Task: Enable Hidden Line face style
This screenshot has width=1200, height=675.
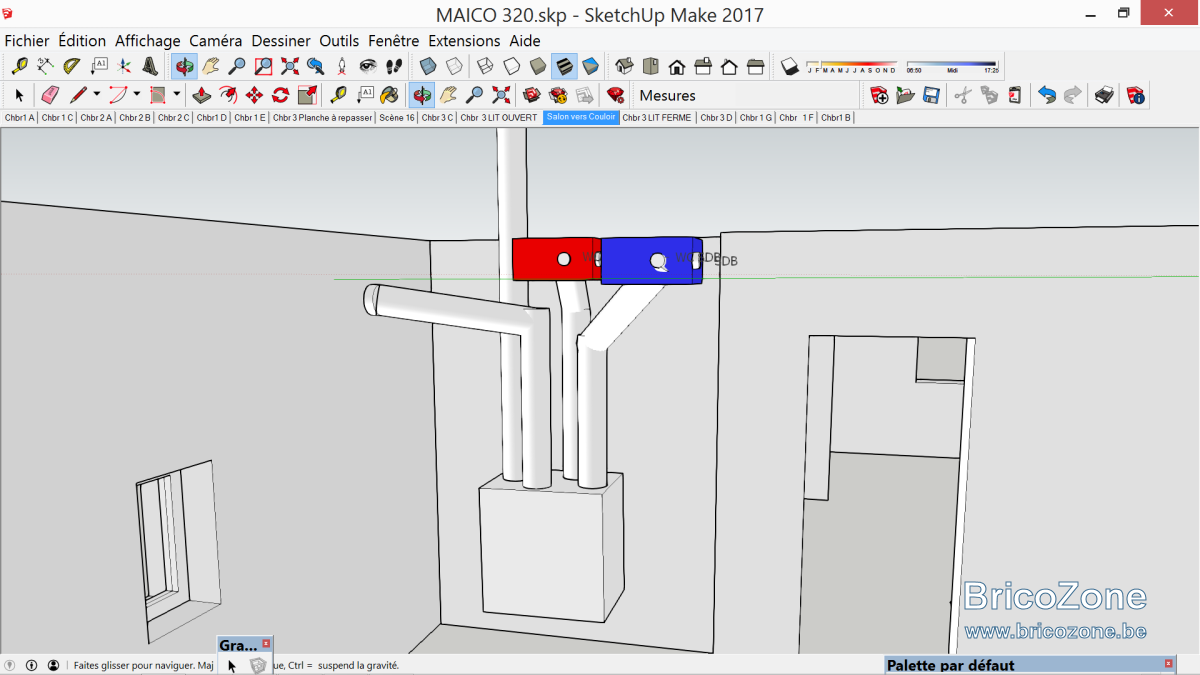Action: [x=512, y=66]
